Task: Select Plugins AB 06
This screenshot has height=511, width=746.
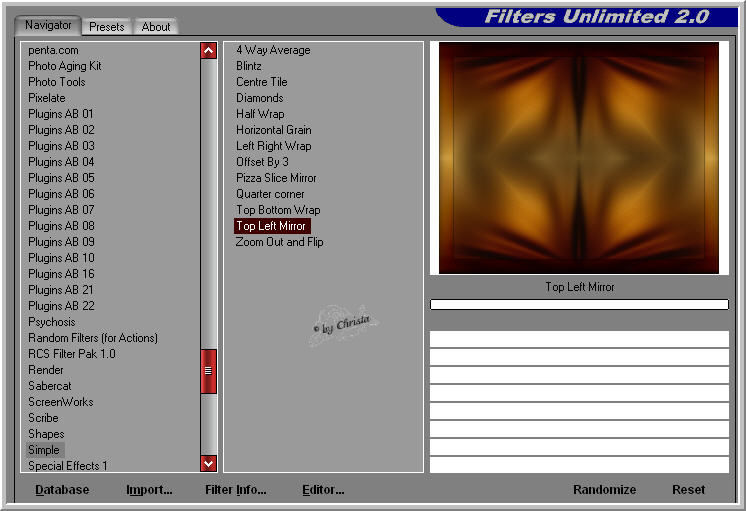Action: (61, 194)
